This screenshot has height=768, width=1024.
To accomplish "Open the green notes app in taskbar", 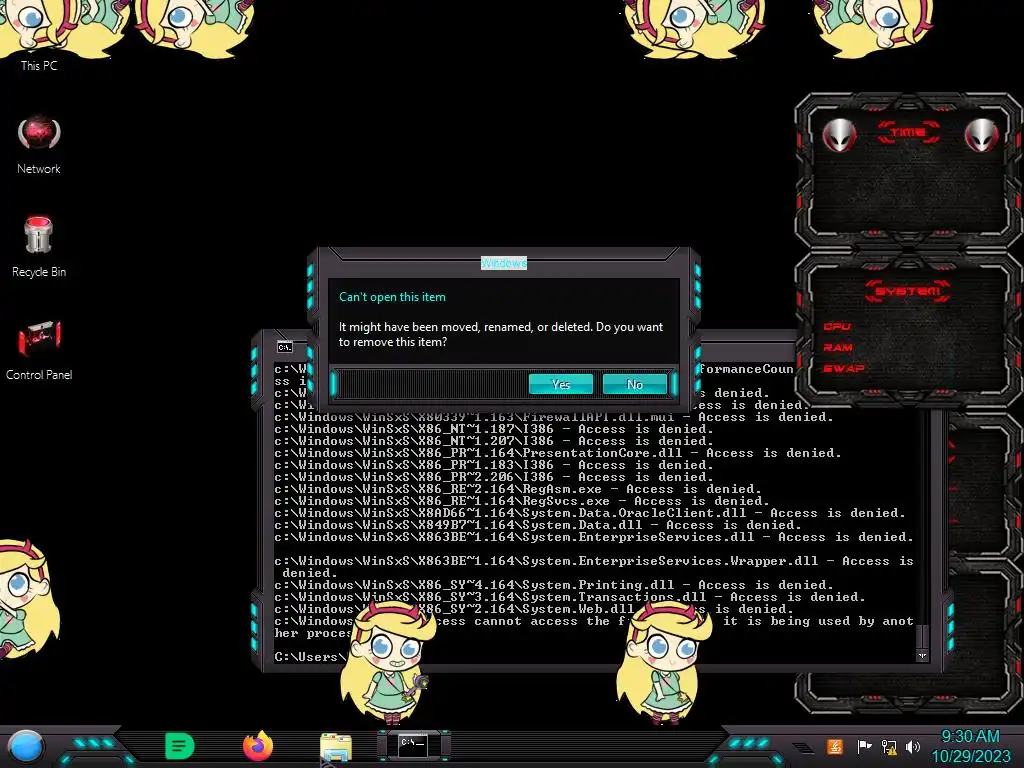I will click(180, 746).
